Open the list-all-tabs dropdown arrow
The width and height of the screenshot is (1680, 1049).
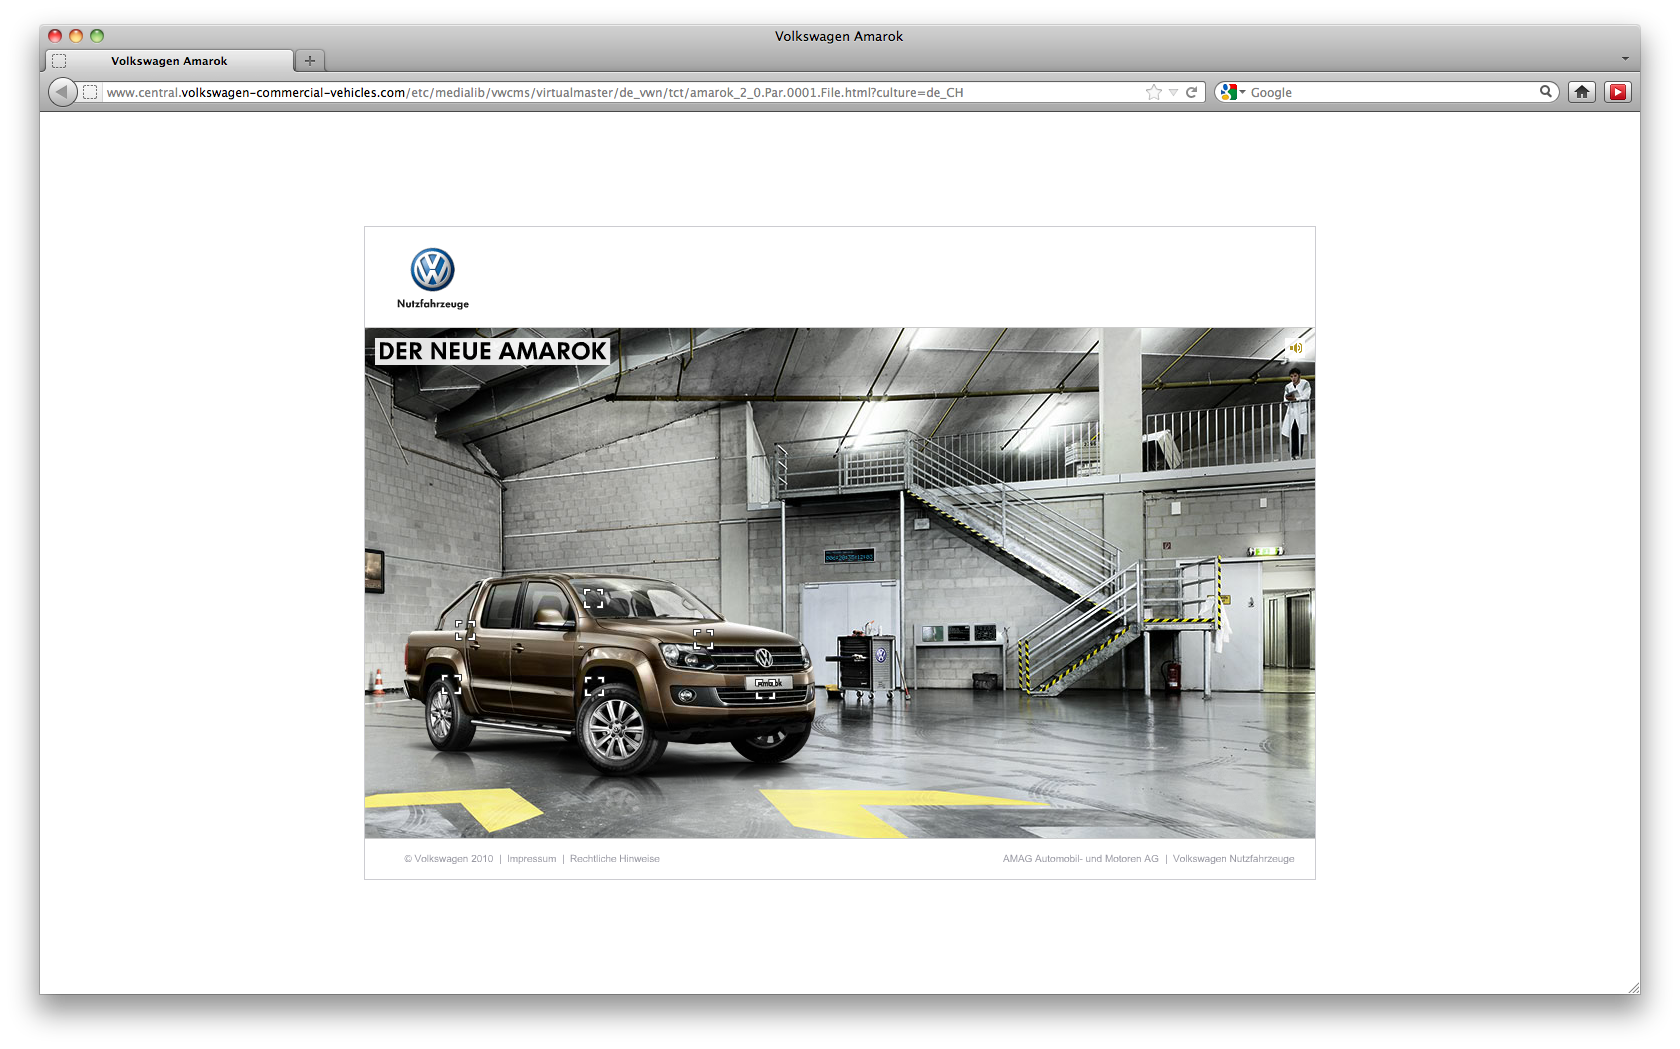pos(1625,59)
